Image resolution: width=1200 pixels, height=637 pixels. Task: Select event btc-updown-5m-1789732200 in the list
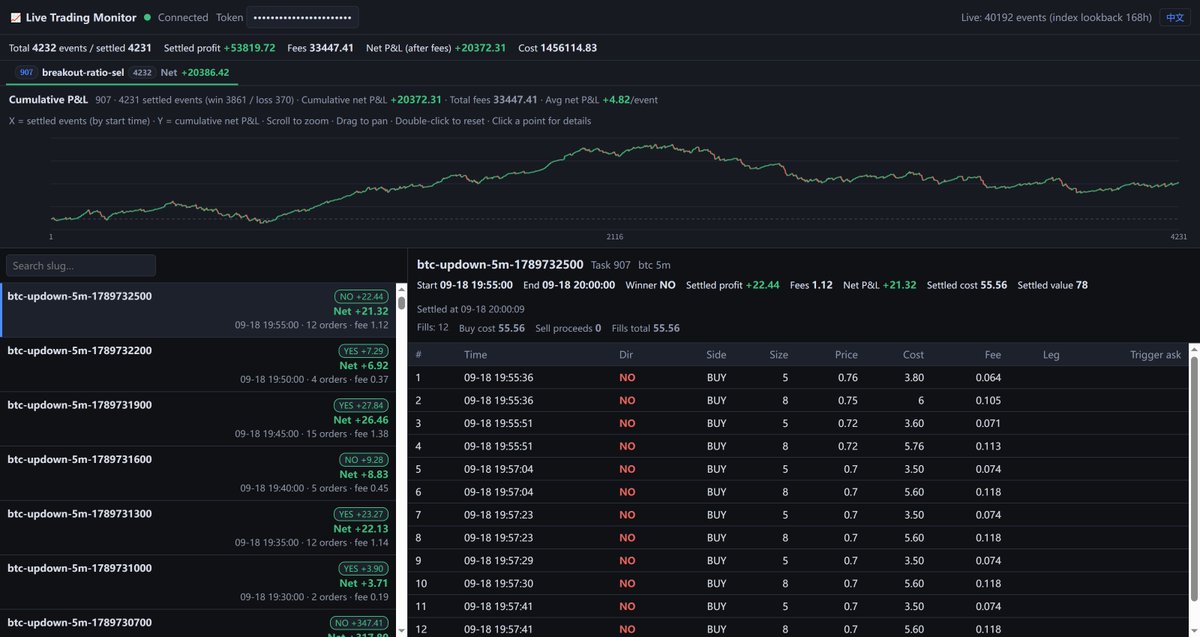(x=198, y=365)
